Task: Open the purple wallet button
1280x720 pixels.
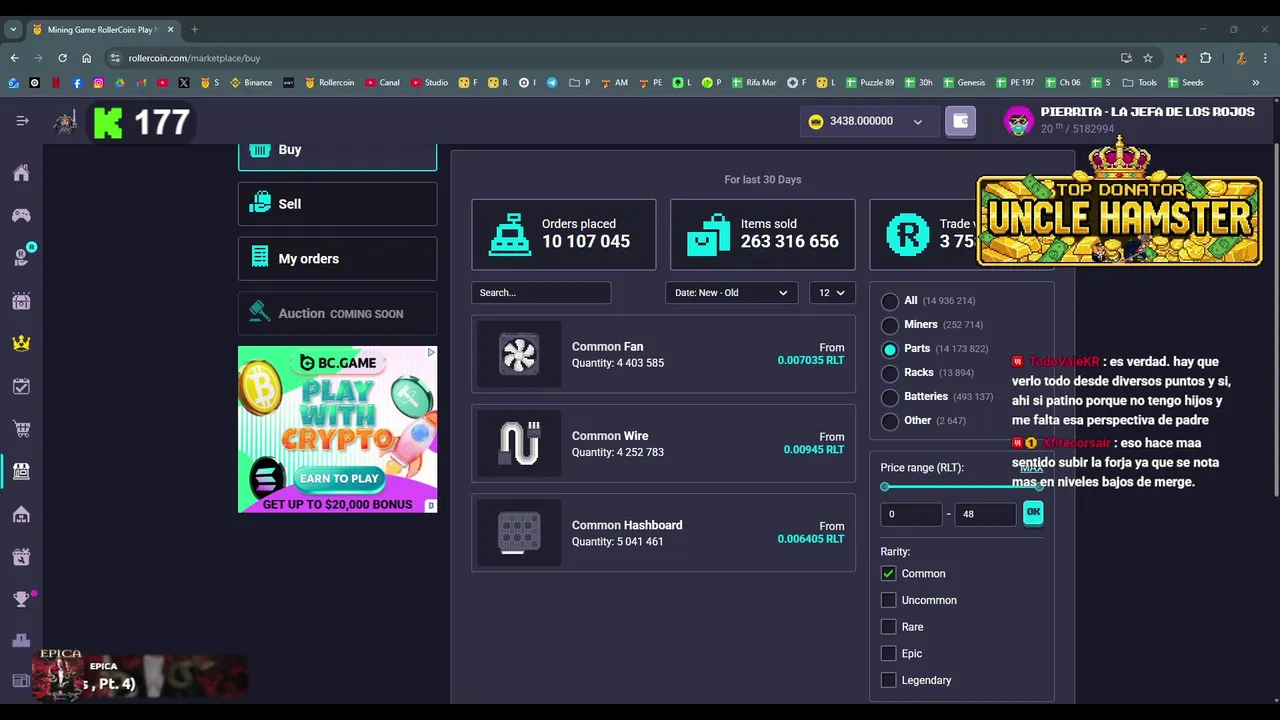Action: coord(960,121)
